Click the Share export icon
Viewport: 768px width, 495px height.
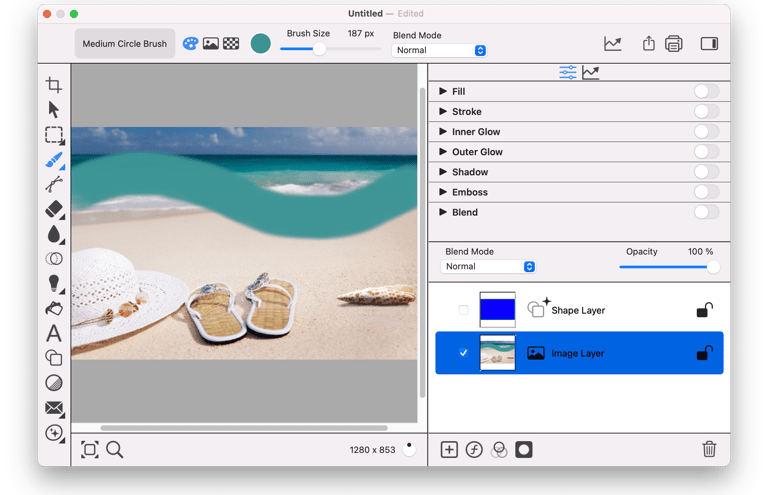[648, 43]
